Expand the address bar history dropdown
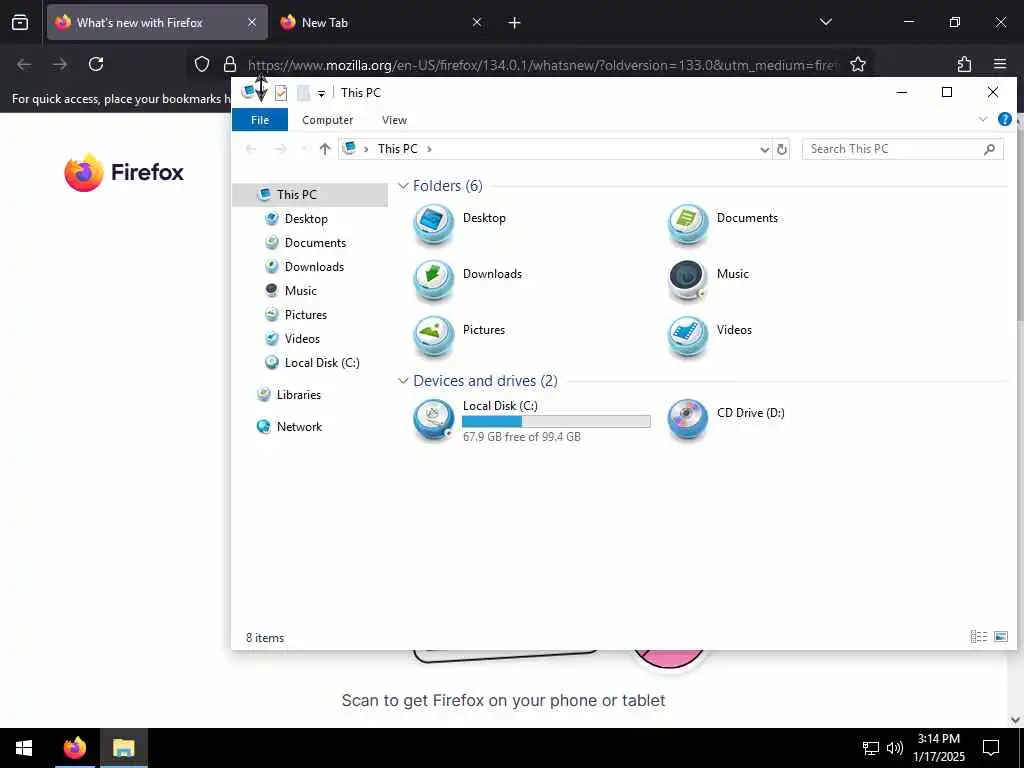1024x768 pixels. 764,150
